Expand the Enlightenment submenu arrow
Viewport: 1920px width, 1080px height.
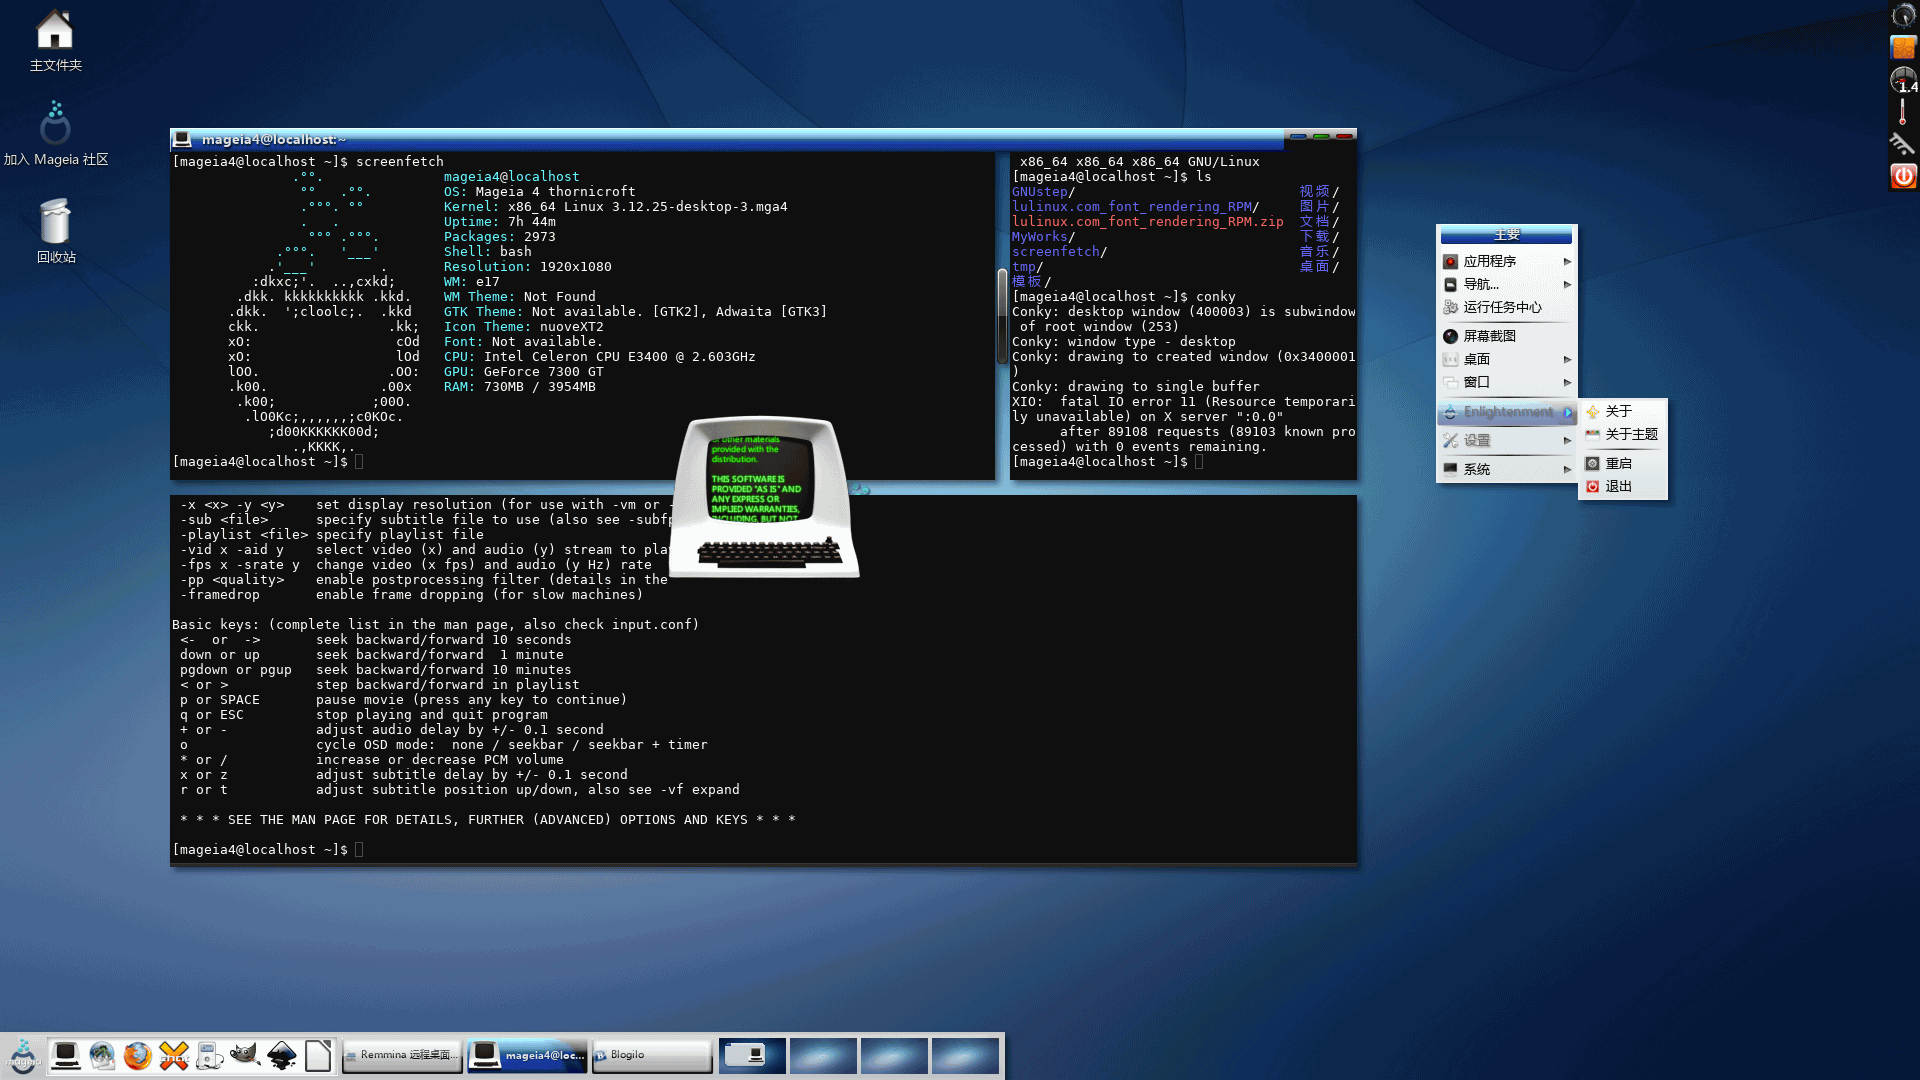(x=1567, y=412)
